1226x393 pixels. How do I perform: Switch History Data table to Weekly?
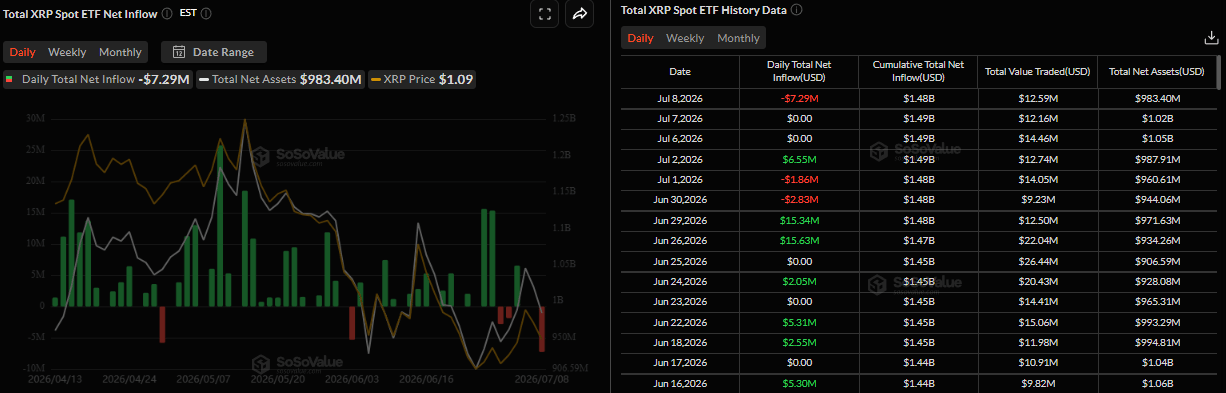(685, 38)
